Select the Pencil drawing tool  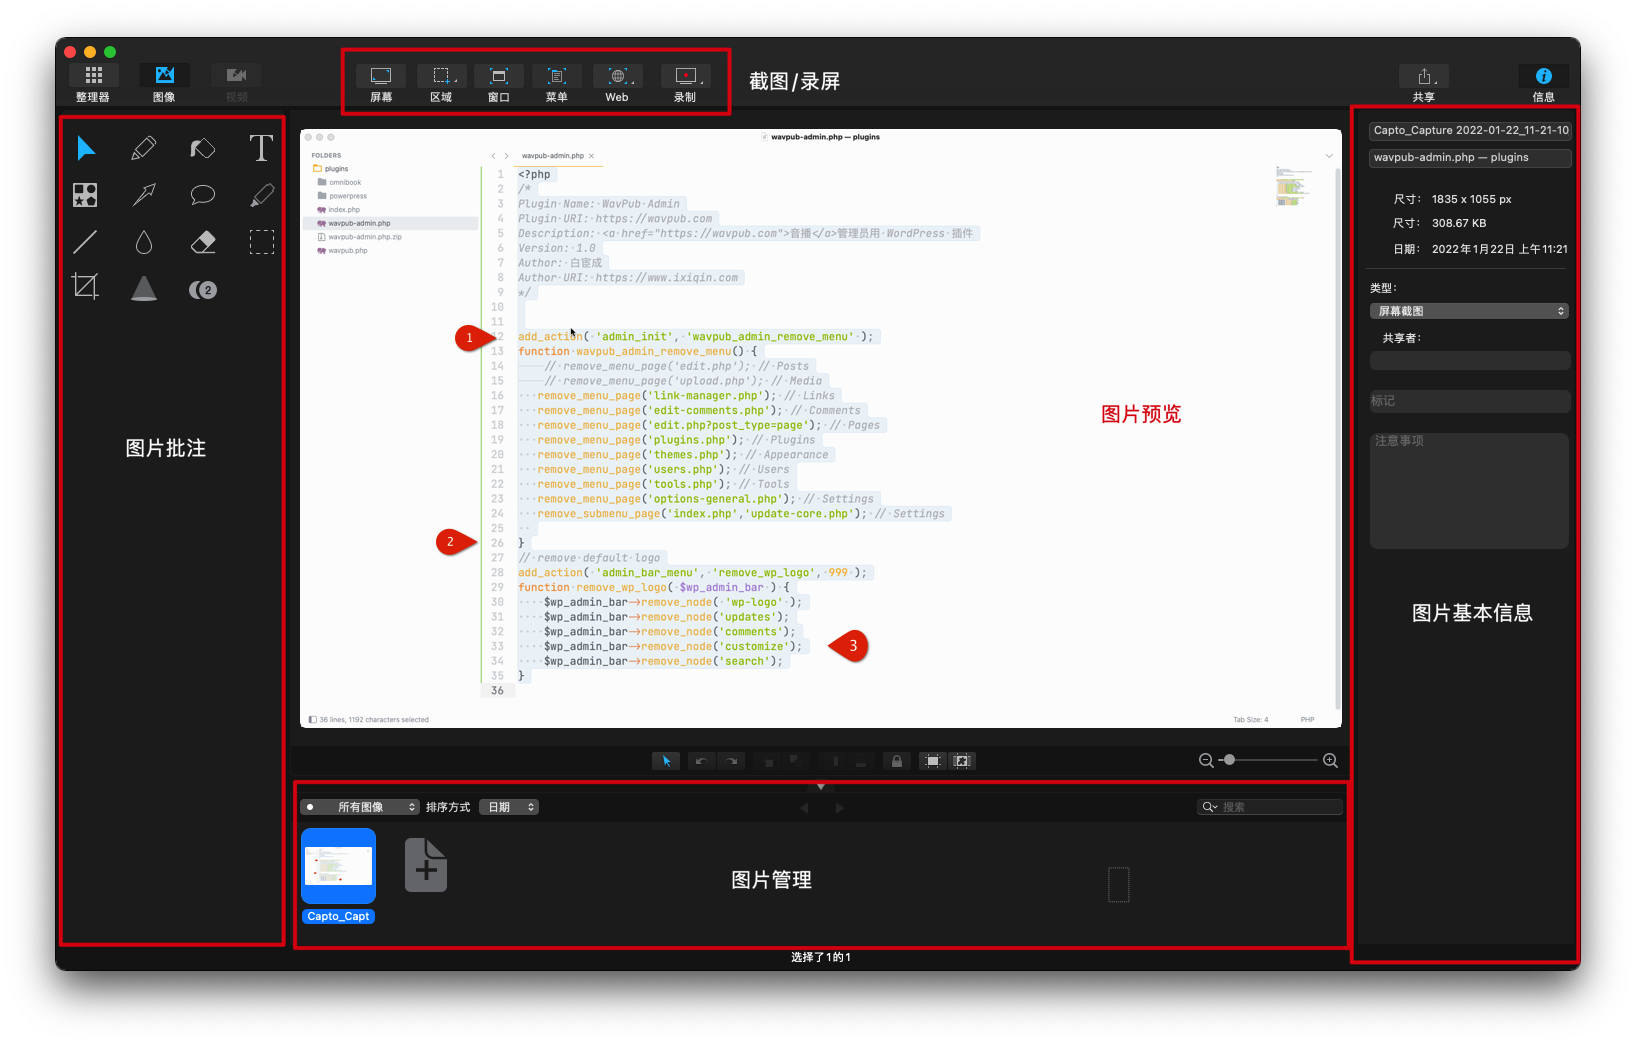144,149
